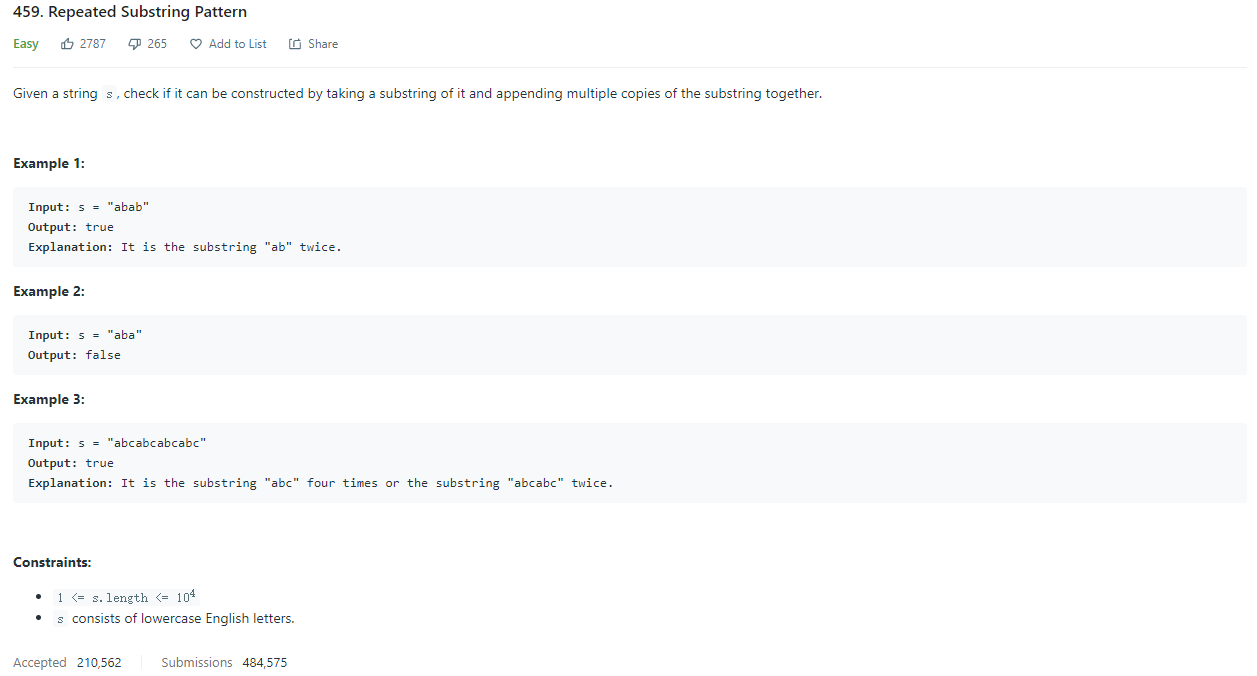Click the Example 2 code block with "aba"
Image resolution: width=1257 pixels, height=676 pixels.
point(630,345)
